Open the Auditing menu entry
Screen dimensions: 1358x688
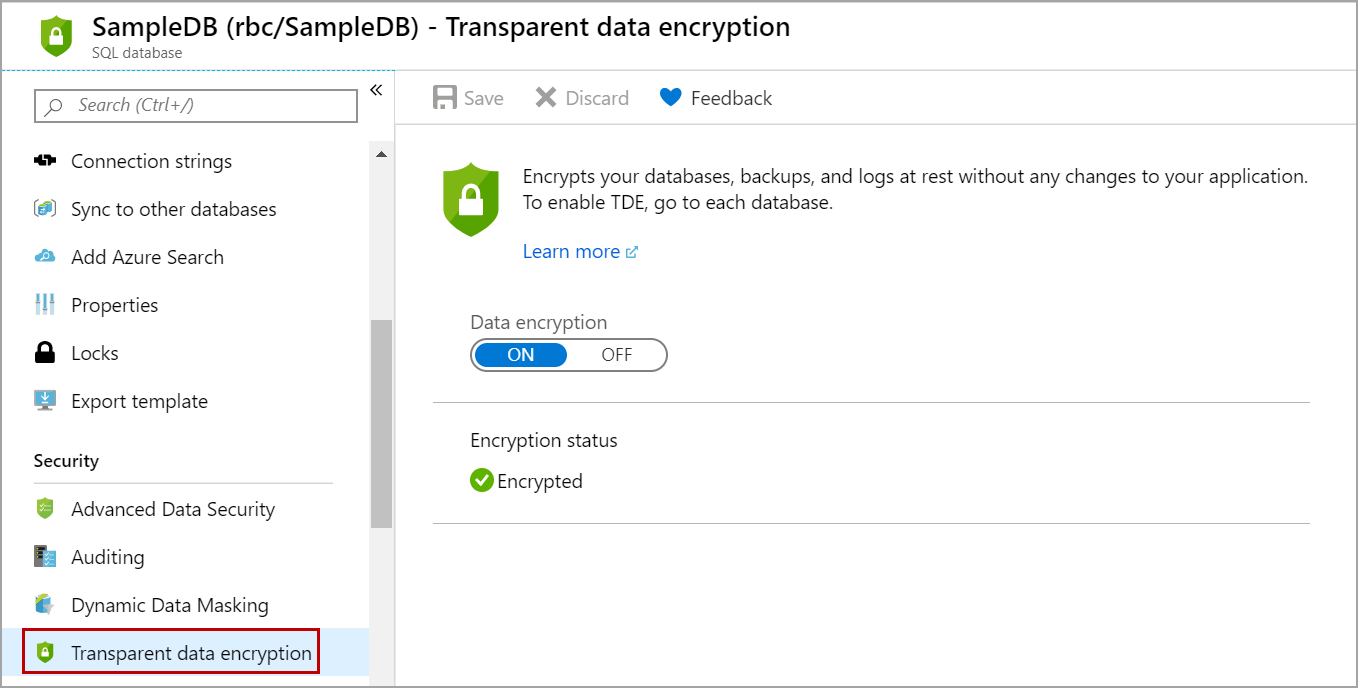tap(107, 557)
